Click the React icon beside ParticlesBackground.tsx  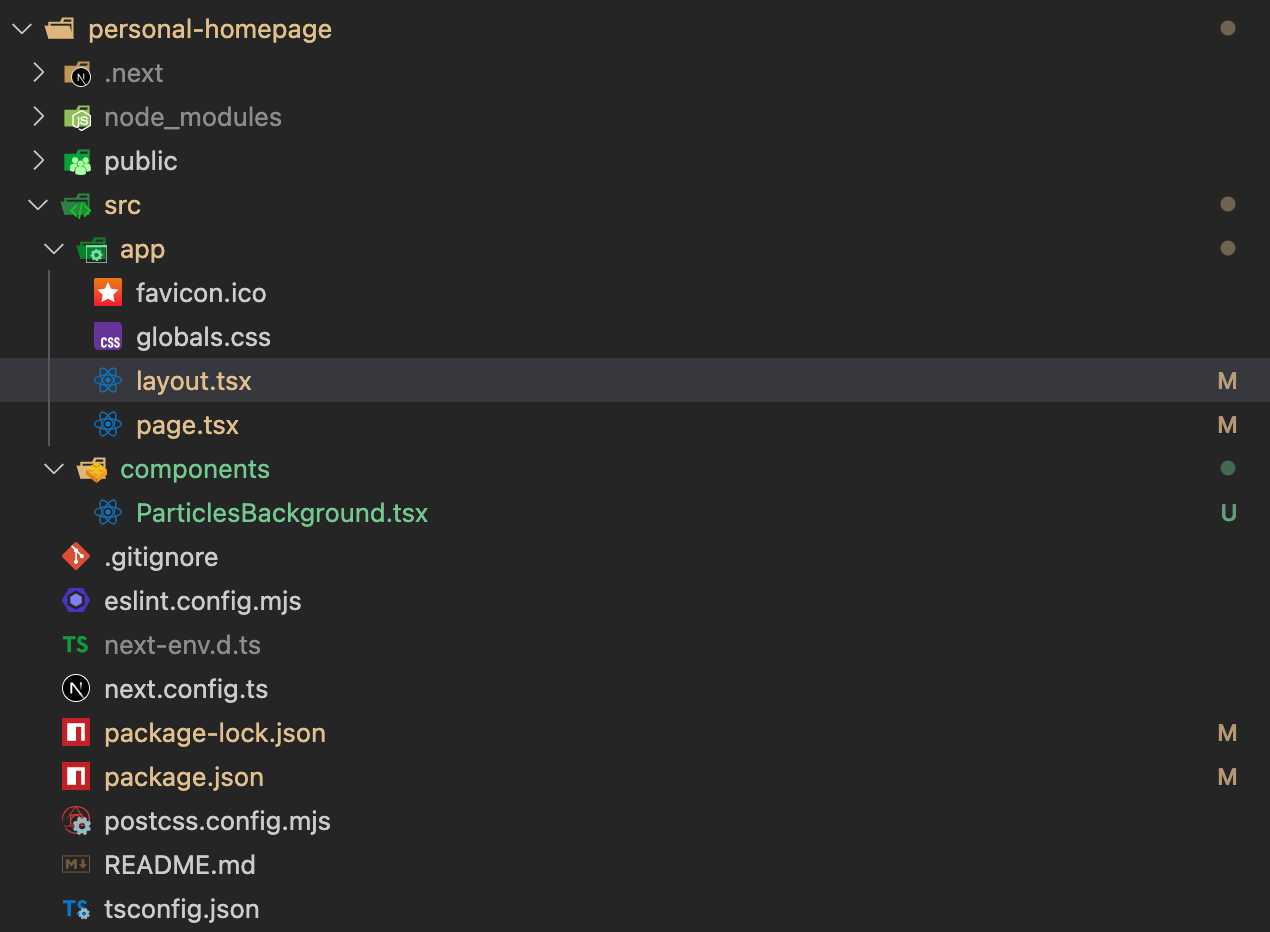[x=108, y=512]
